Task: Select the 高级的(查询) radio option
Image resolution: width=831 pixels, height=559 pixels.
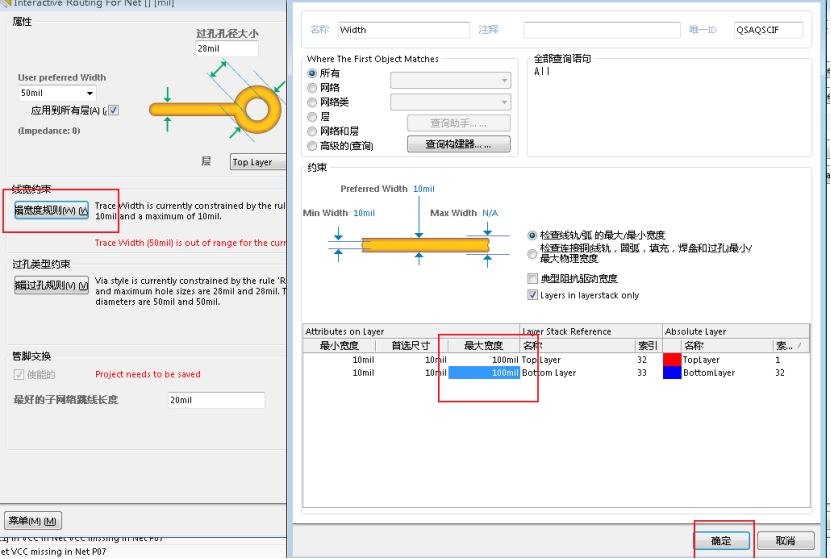Action: pyautogui.click(x=312, y=146)
